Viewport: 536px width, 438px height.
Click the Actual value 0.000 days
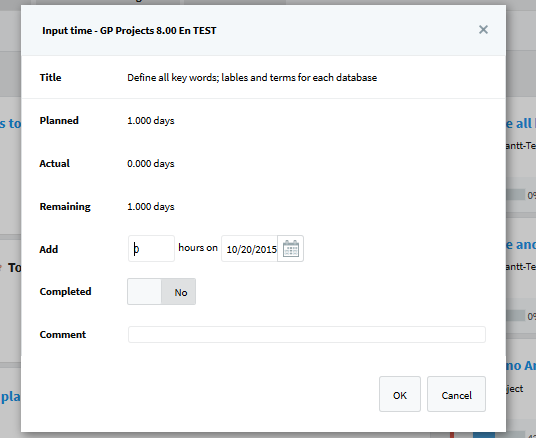tap(151, 164)
